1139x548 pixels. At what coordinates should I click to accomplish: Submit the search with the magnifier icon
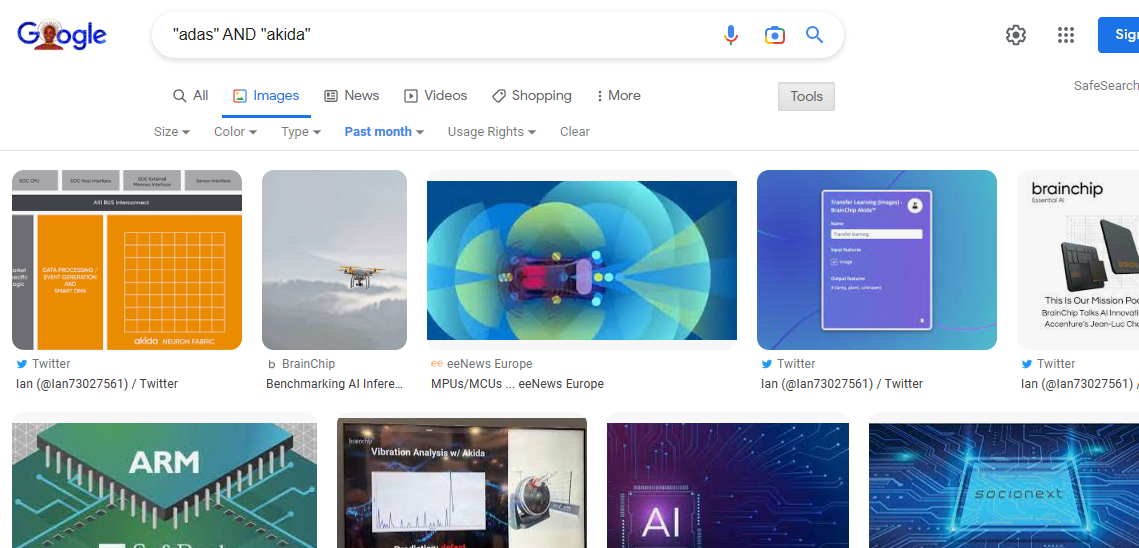point(814,35)
